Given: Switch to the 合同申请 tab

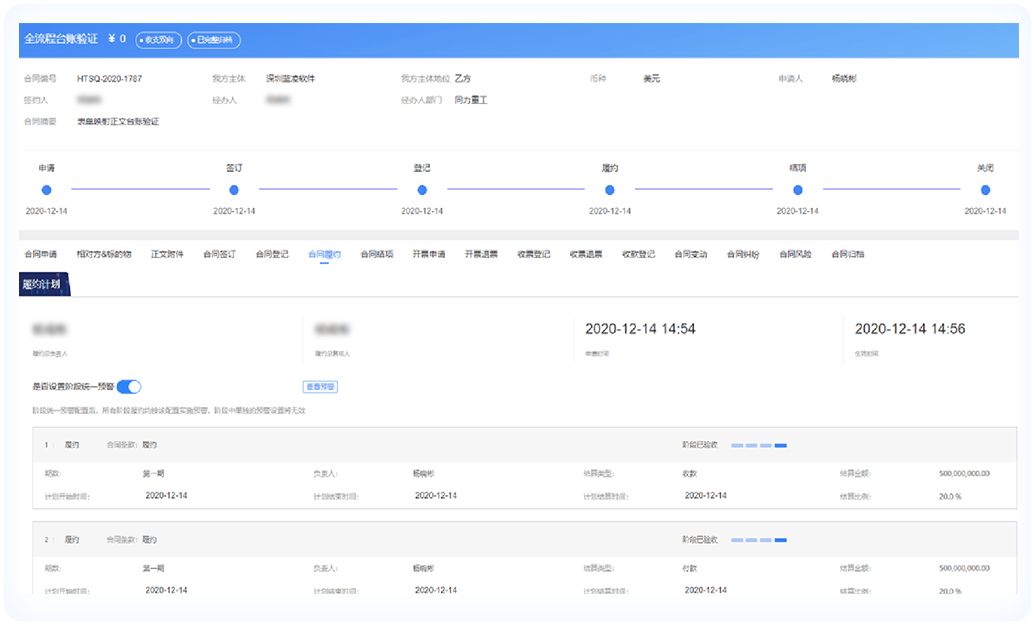Looking at the screenshot, I should tap(41, 255).
